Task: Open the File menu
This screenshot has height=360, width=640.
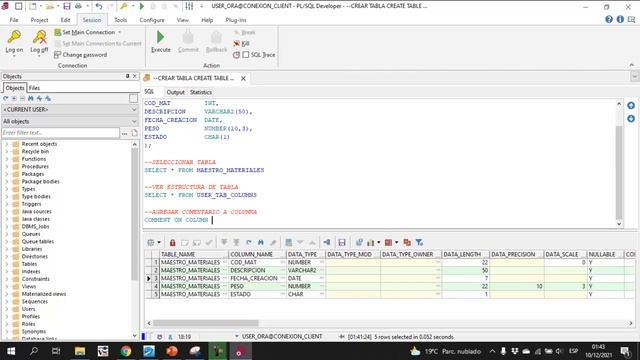Action: (x=14, y=20)
